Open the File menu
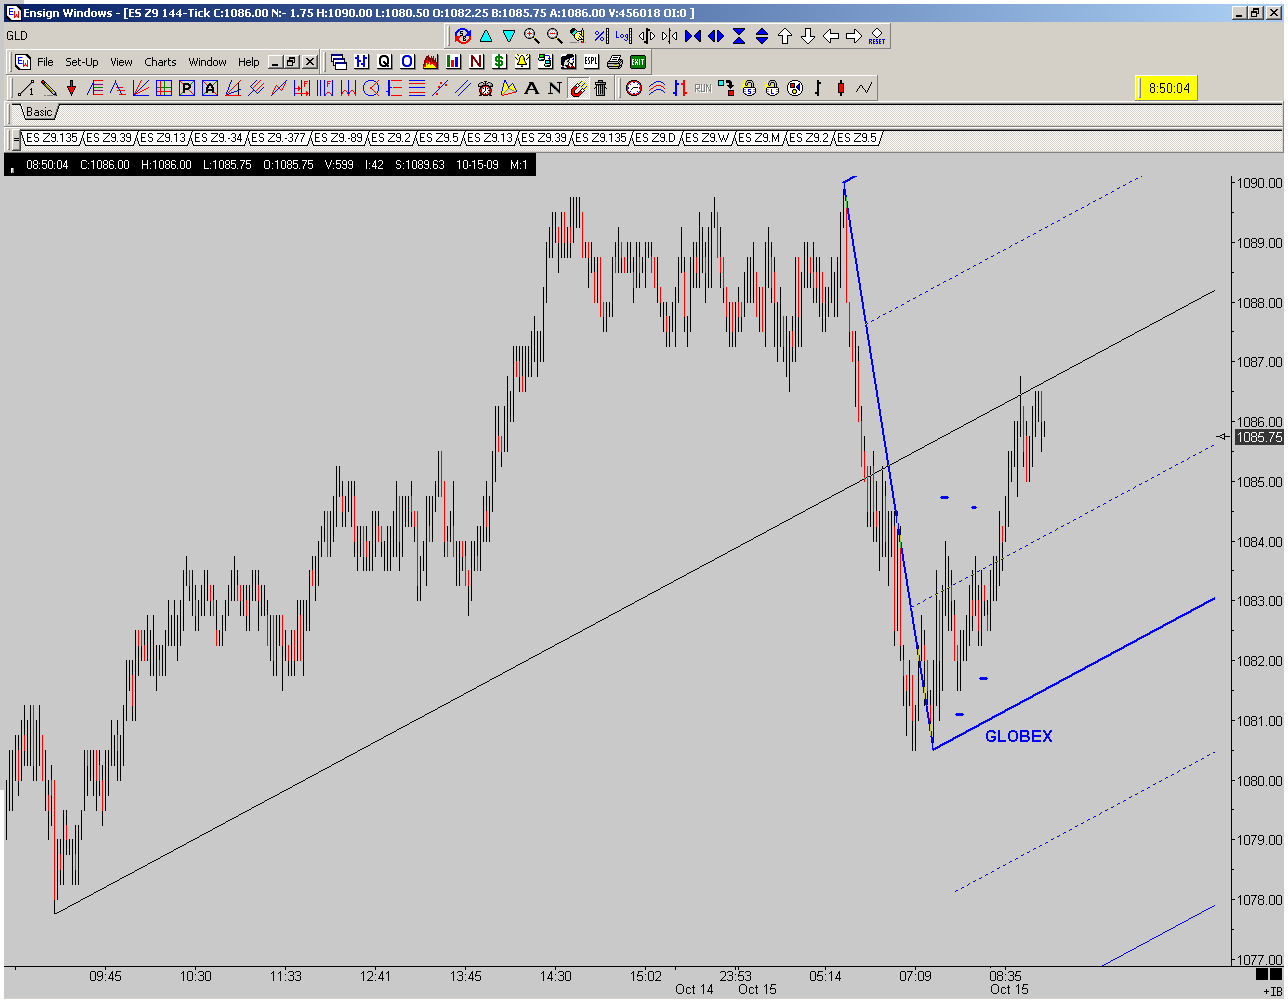The image size is (1288, 1000). pyautogui.click(x=45, y=62)
